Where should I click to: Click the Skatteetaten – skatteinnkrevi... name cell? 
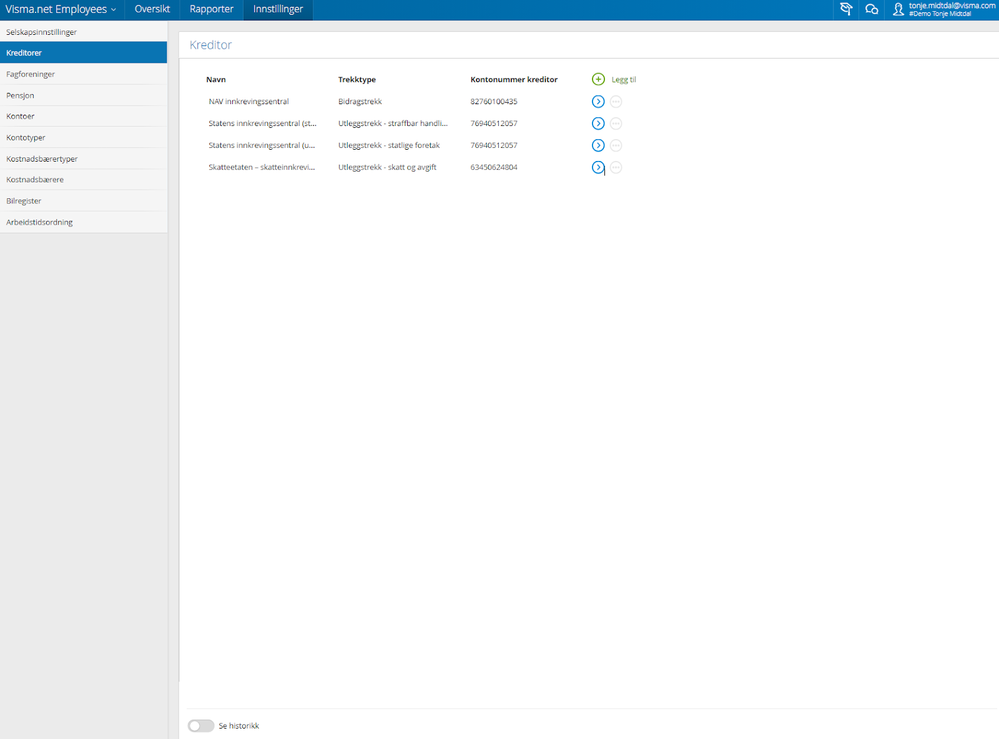click(261, 168)
